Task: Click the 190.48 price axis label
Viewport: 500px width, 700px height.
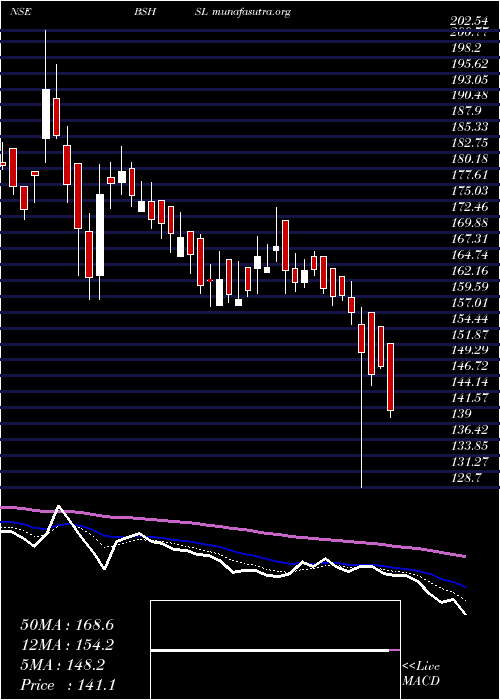Action: tap(469, 95)
